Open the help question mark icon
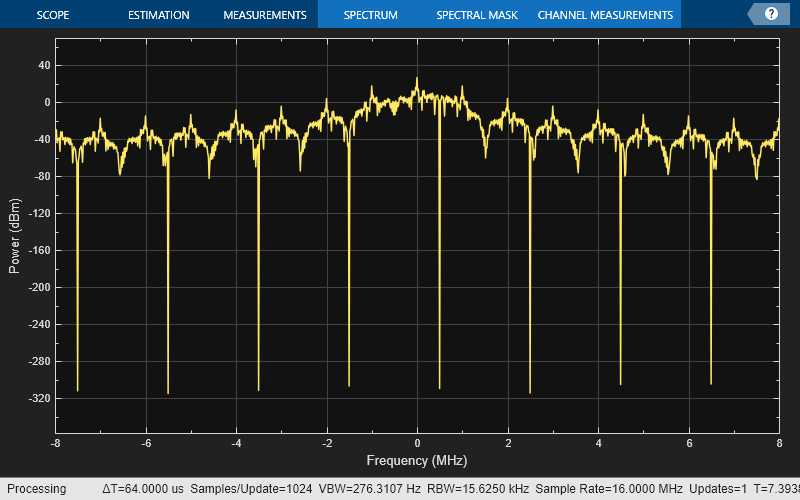800x500 pixels. (771, 14)
